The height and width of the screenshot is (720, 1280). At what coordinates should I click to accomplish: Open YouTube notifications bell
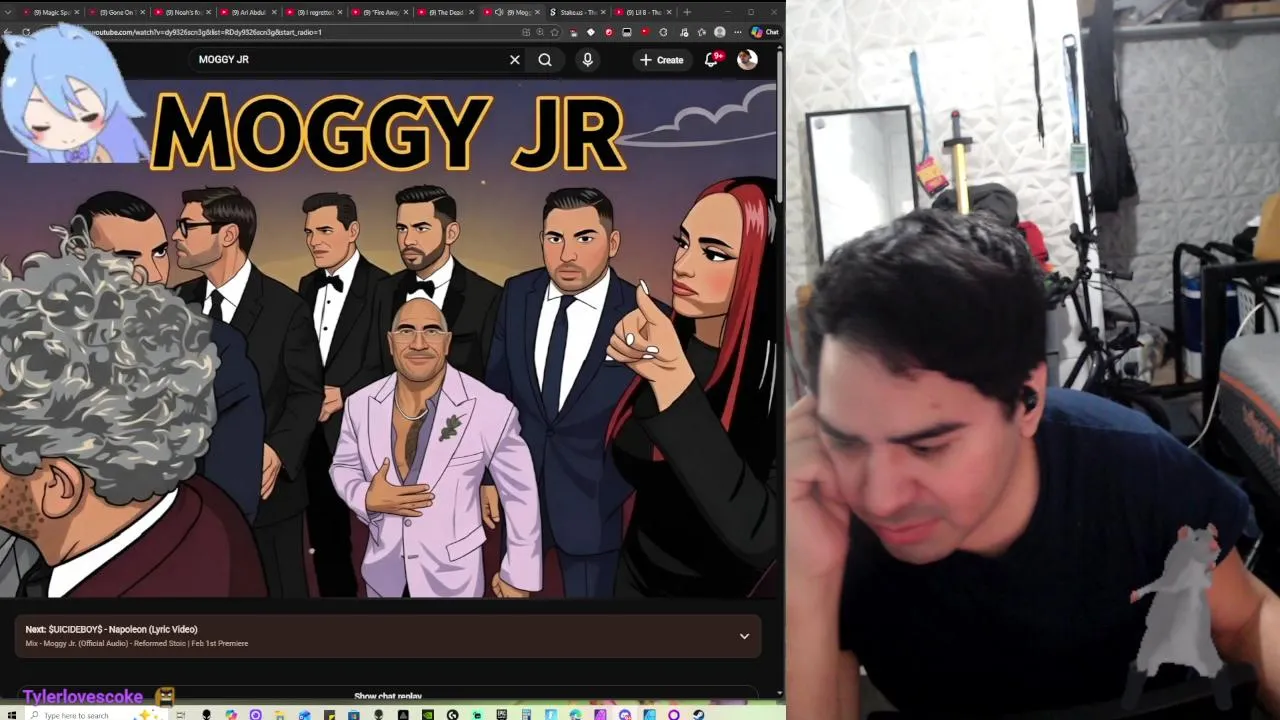coord(711,60)
